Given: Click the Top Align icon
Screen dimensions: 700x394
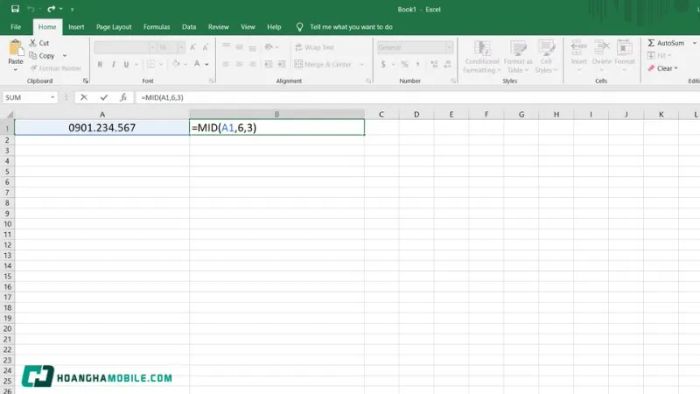Looking at the screenshot, I should [226, 47].
